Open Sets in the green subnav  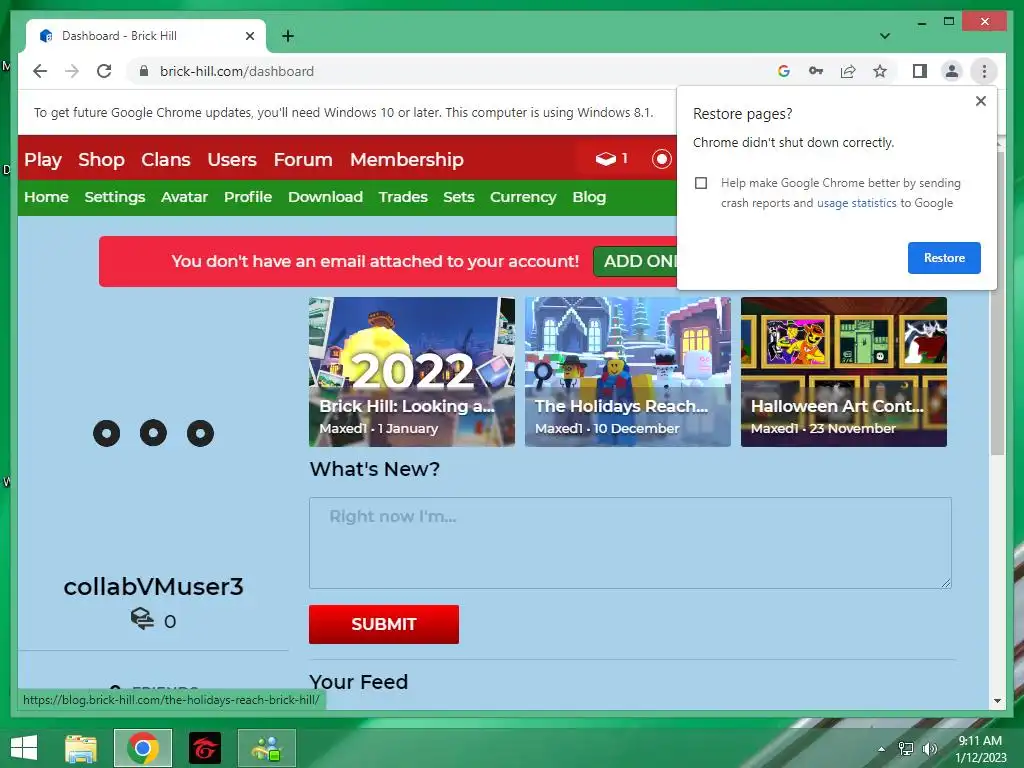458,197
